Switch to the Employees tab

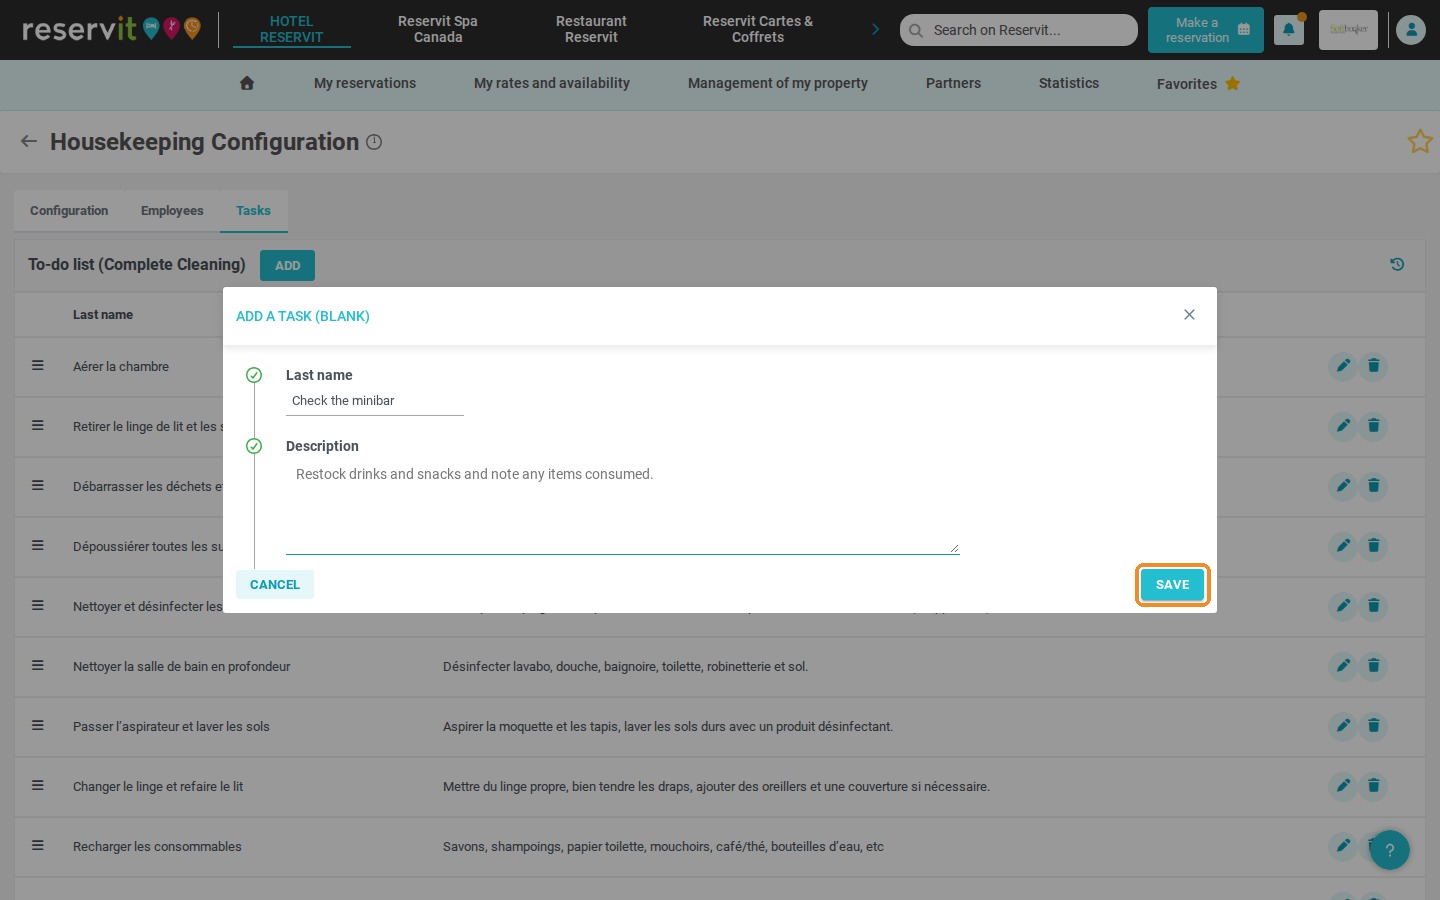point(172,211)
